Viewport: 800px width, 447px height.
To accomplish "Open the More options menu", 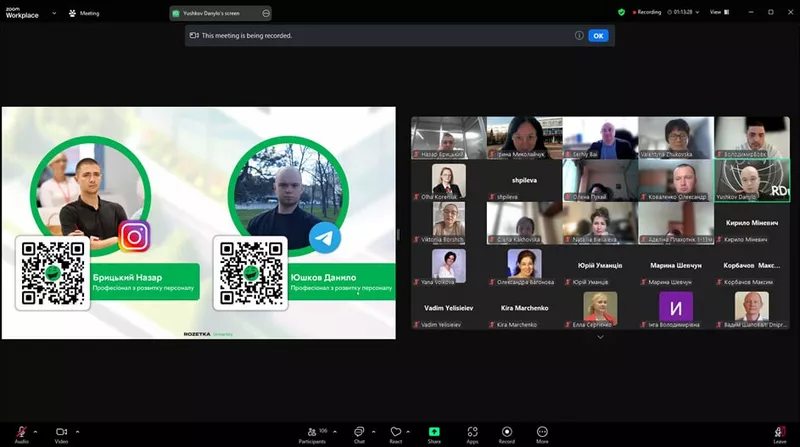I will [x=542, y=434].
